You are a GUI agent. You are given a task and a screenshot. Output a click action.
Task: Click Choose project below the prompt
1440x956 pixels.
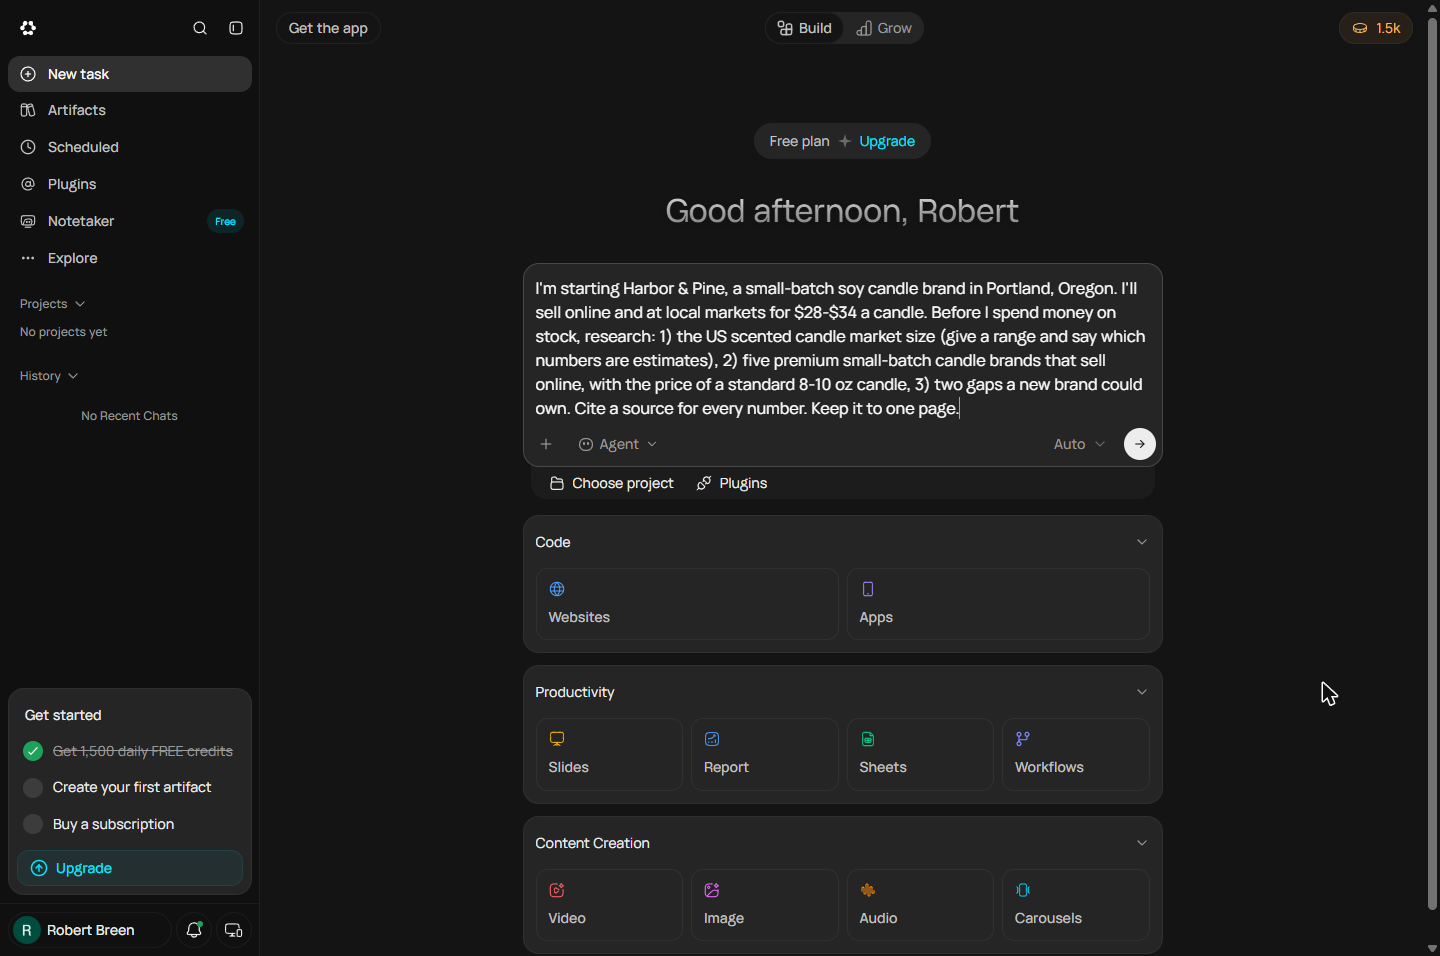[612, 483]
